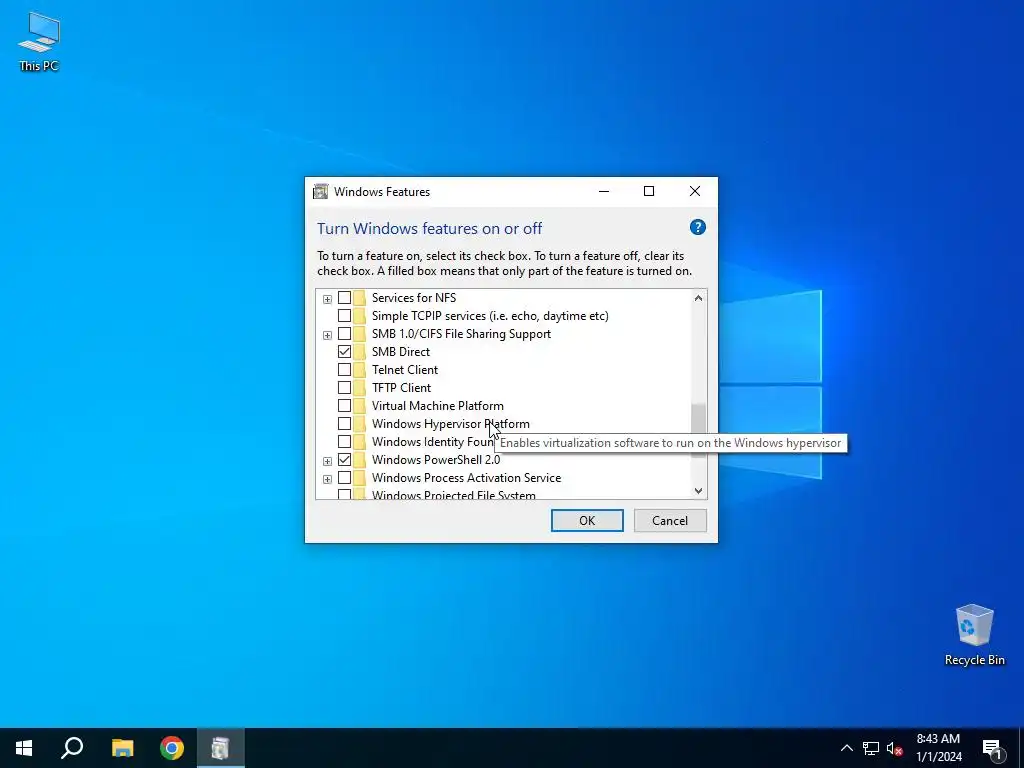Select Simple TCPIP services row label
Viewport: 1024px width, 768px height.
click(490, 315)
